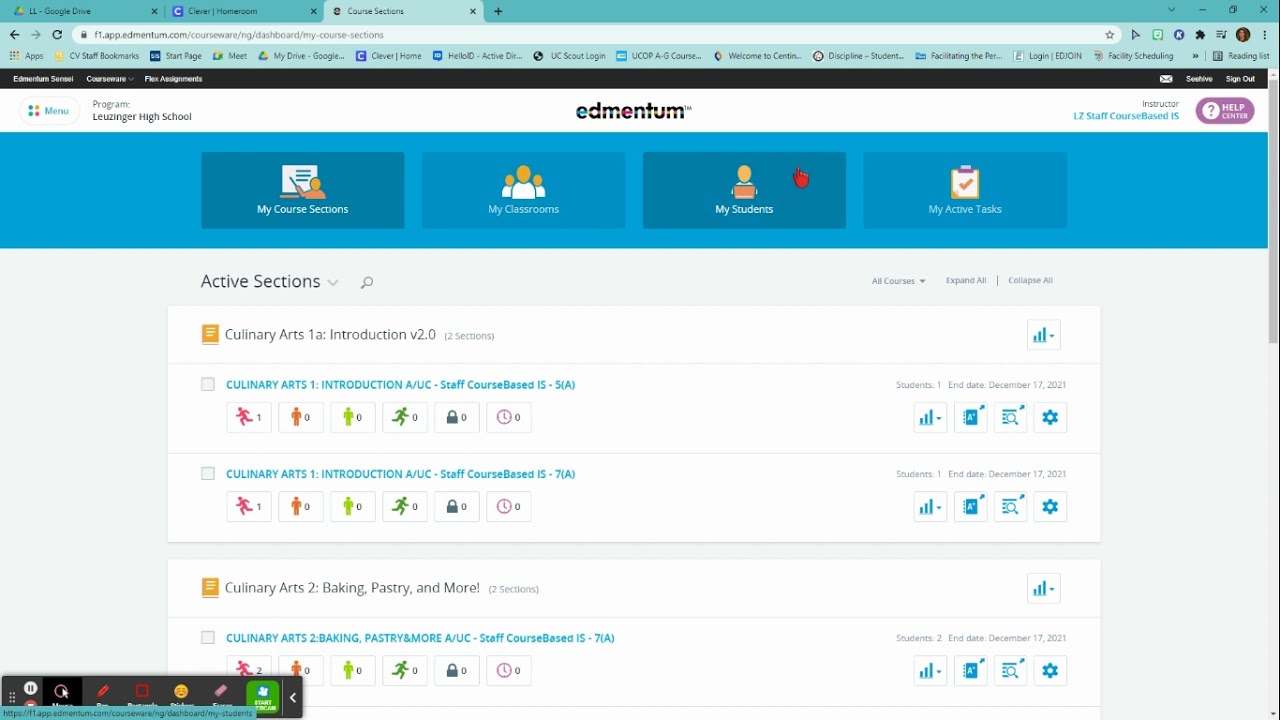Image resolution: width=1280 pixels, height=720 pixels.
Task: Click the page vertical scrollbar
Action: point(1273,210)
